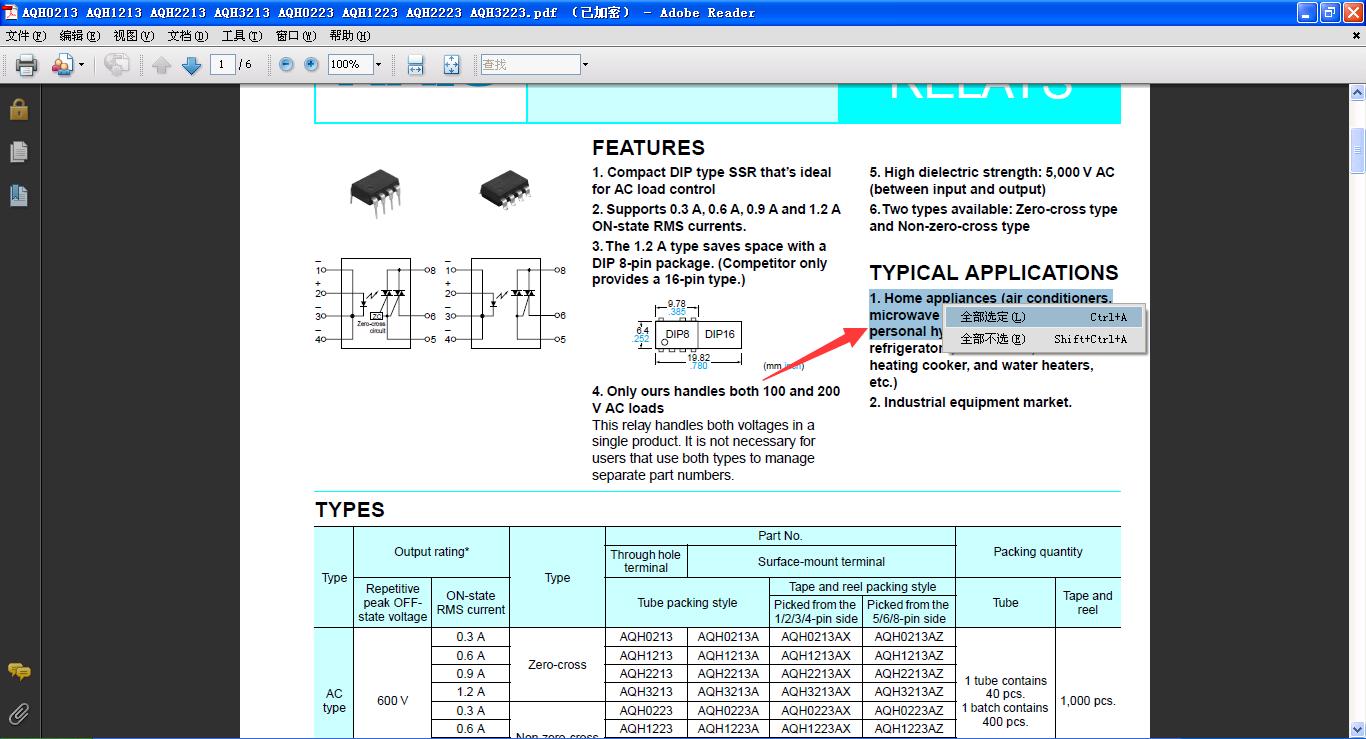Open security padlock panel in the sidebar

18,109
